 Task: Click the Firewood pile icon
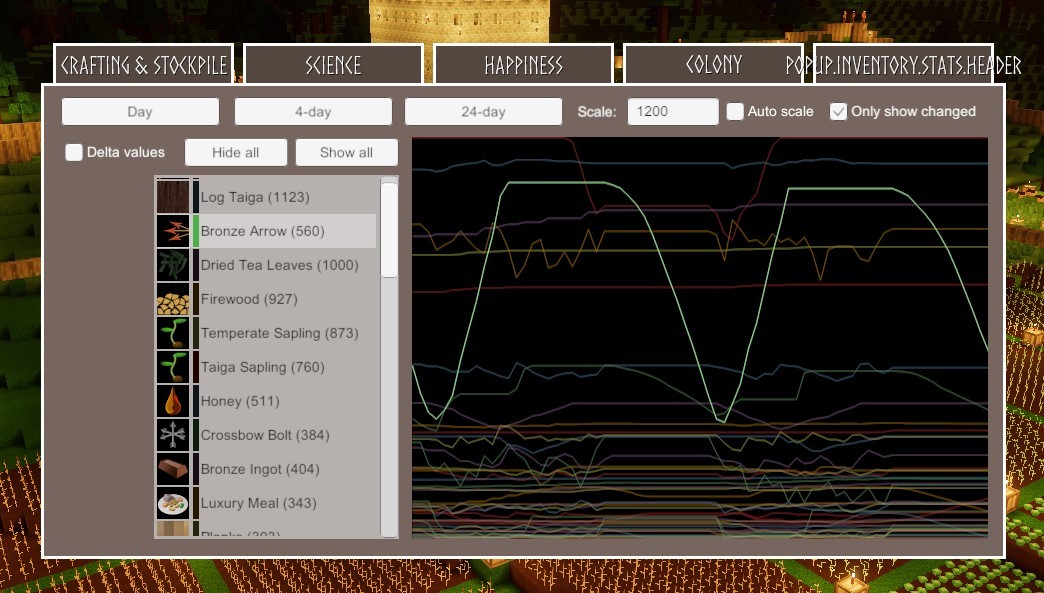[173, 299]
